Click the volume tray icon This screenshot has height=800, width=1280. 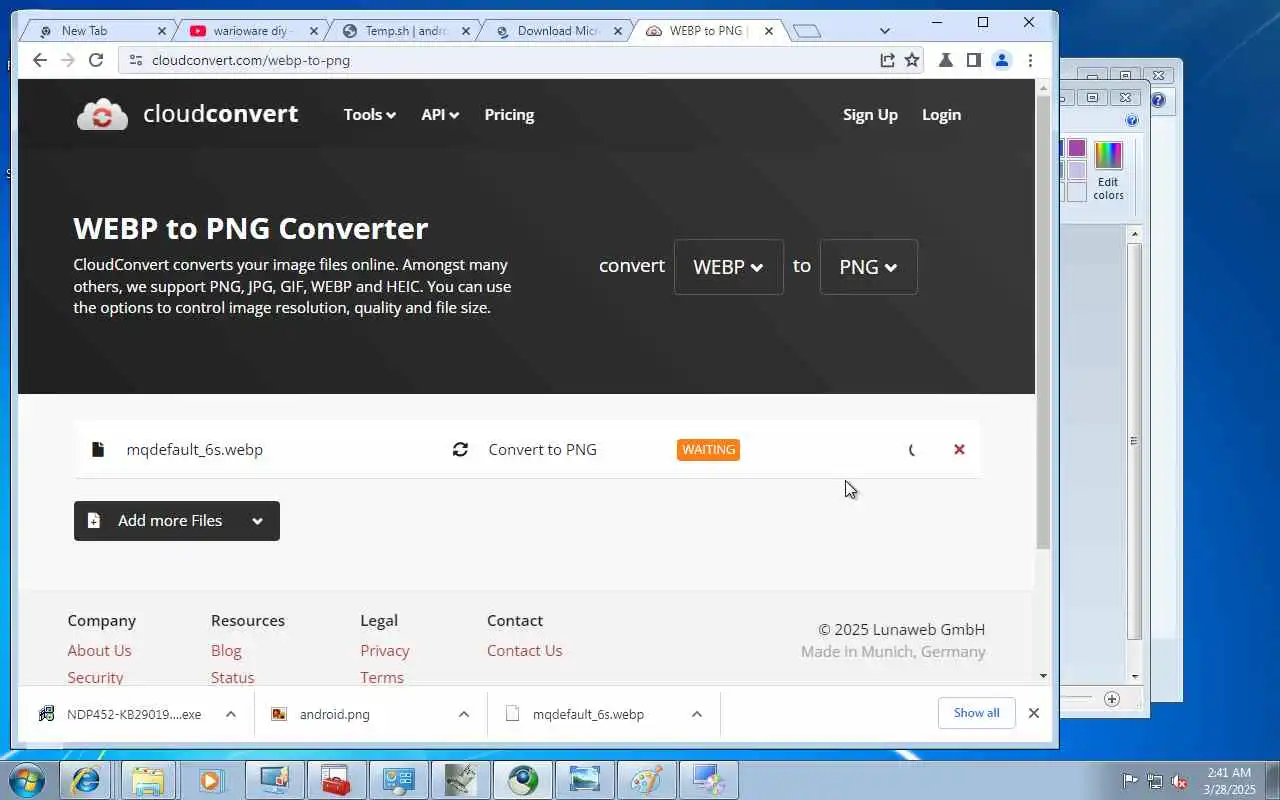tap(1179, 781)
